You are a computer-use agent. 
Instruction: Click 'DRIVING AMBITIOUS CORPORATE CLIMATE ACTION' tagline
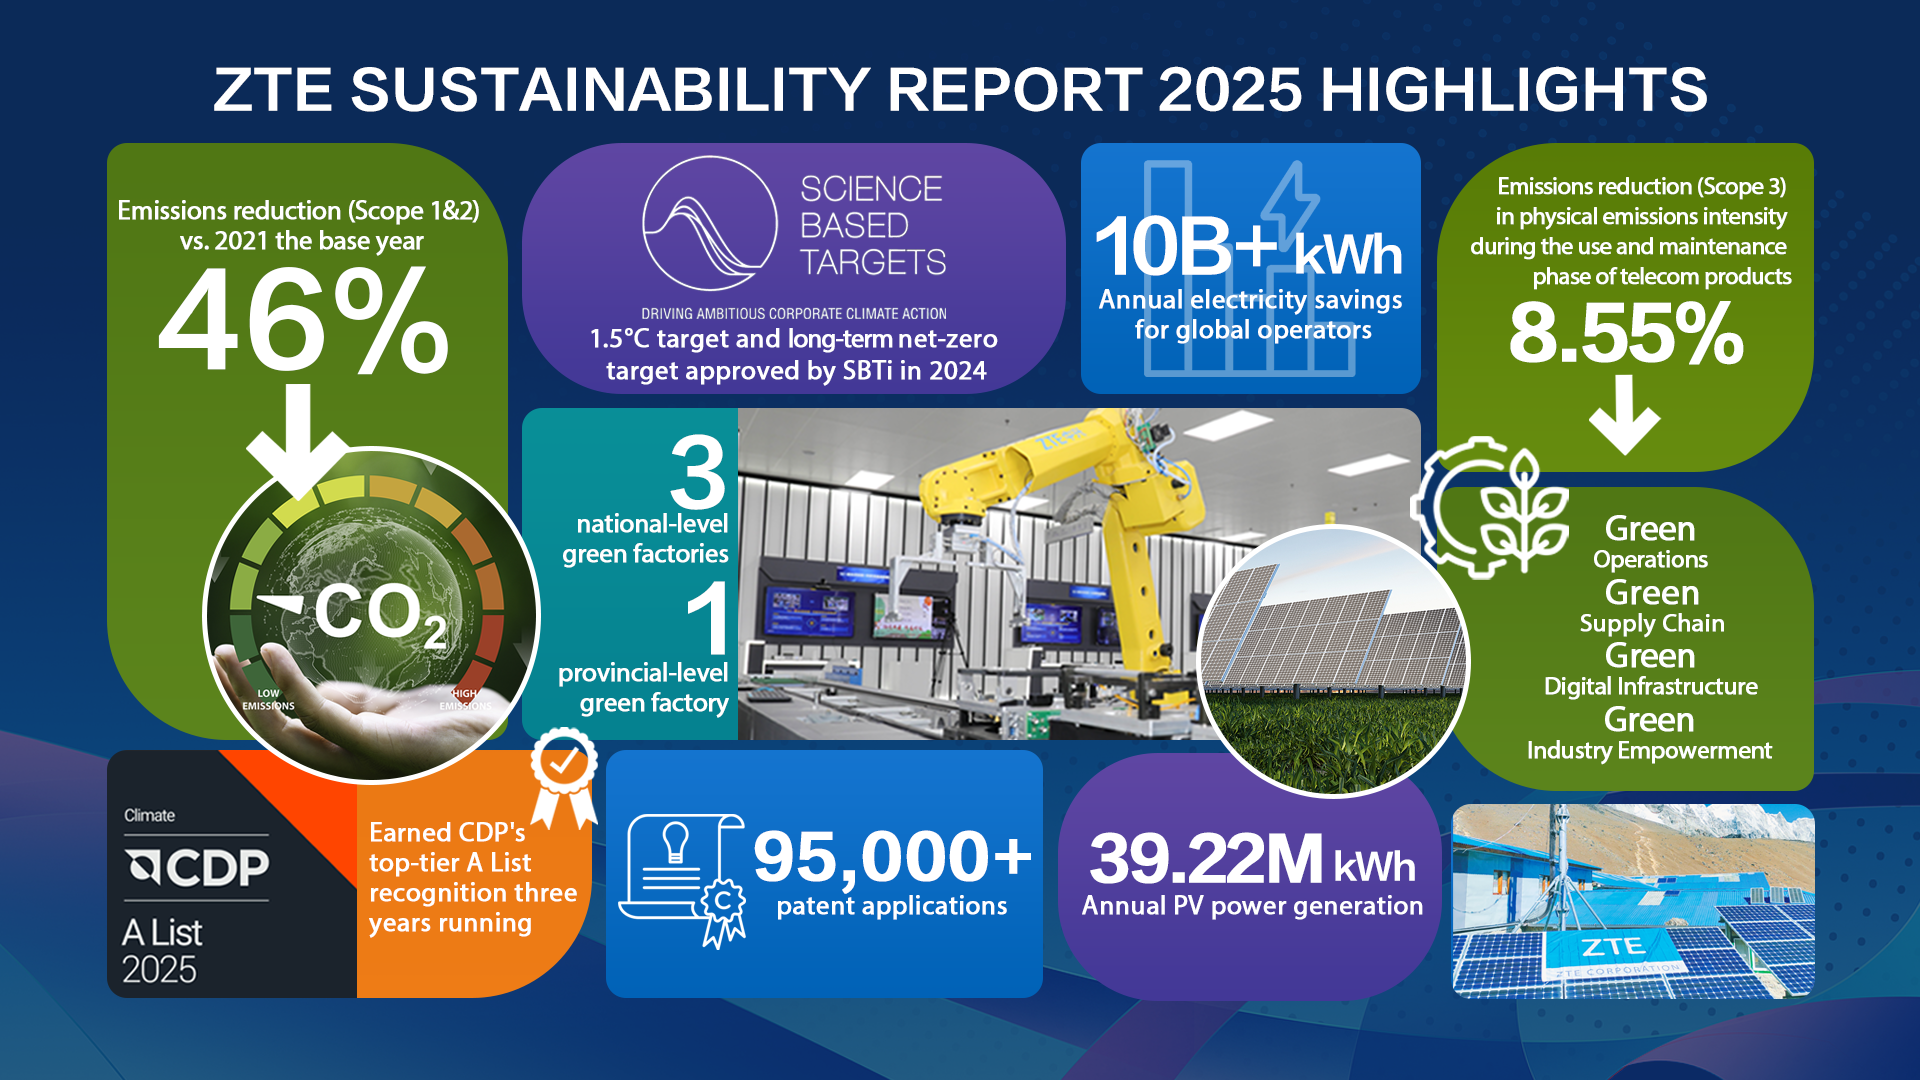[794, 314]
